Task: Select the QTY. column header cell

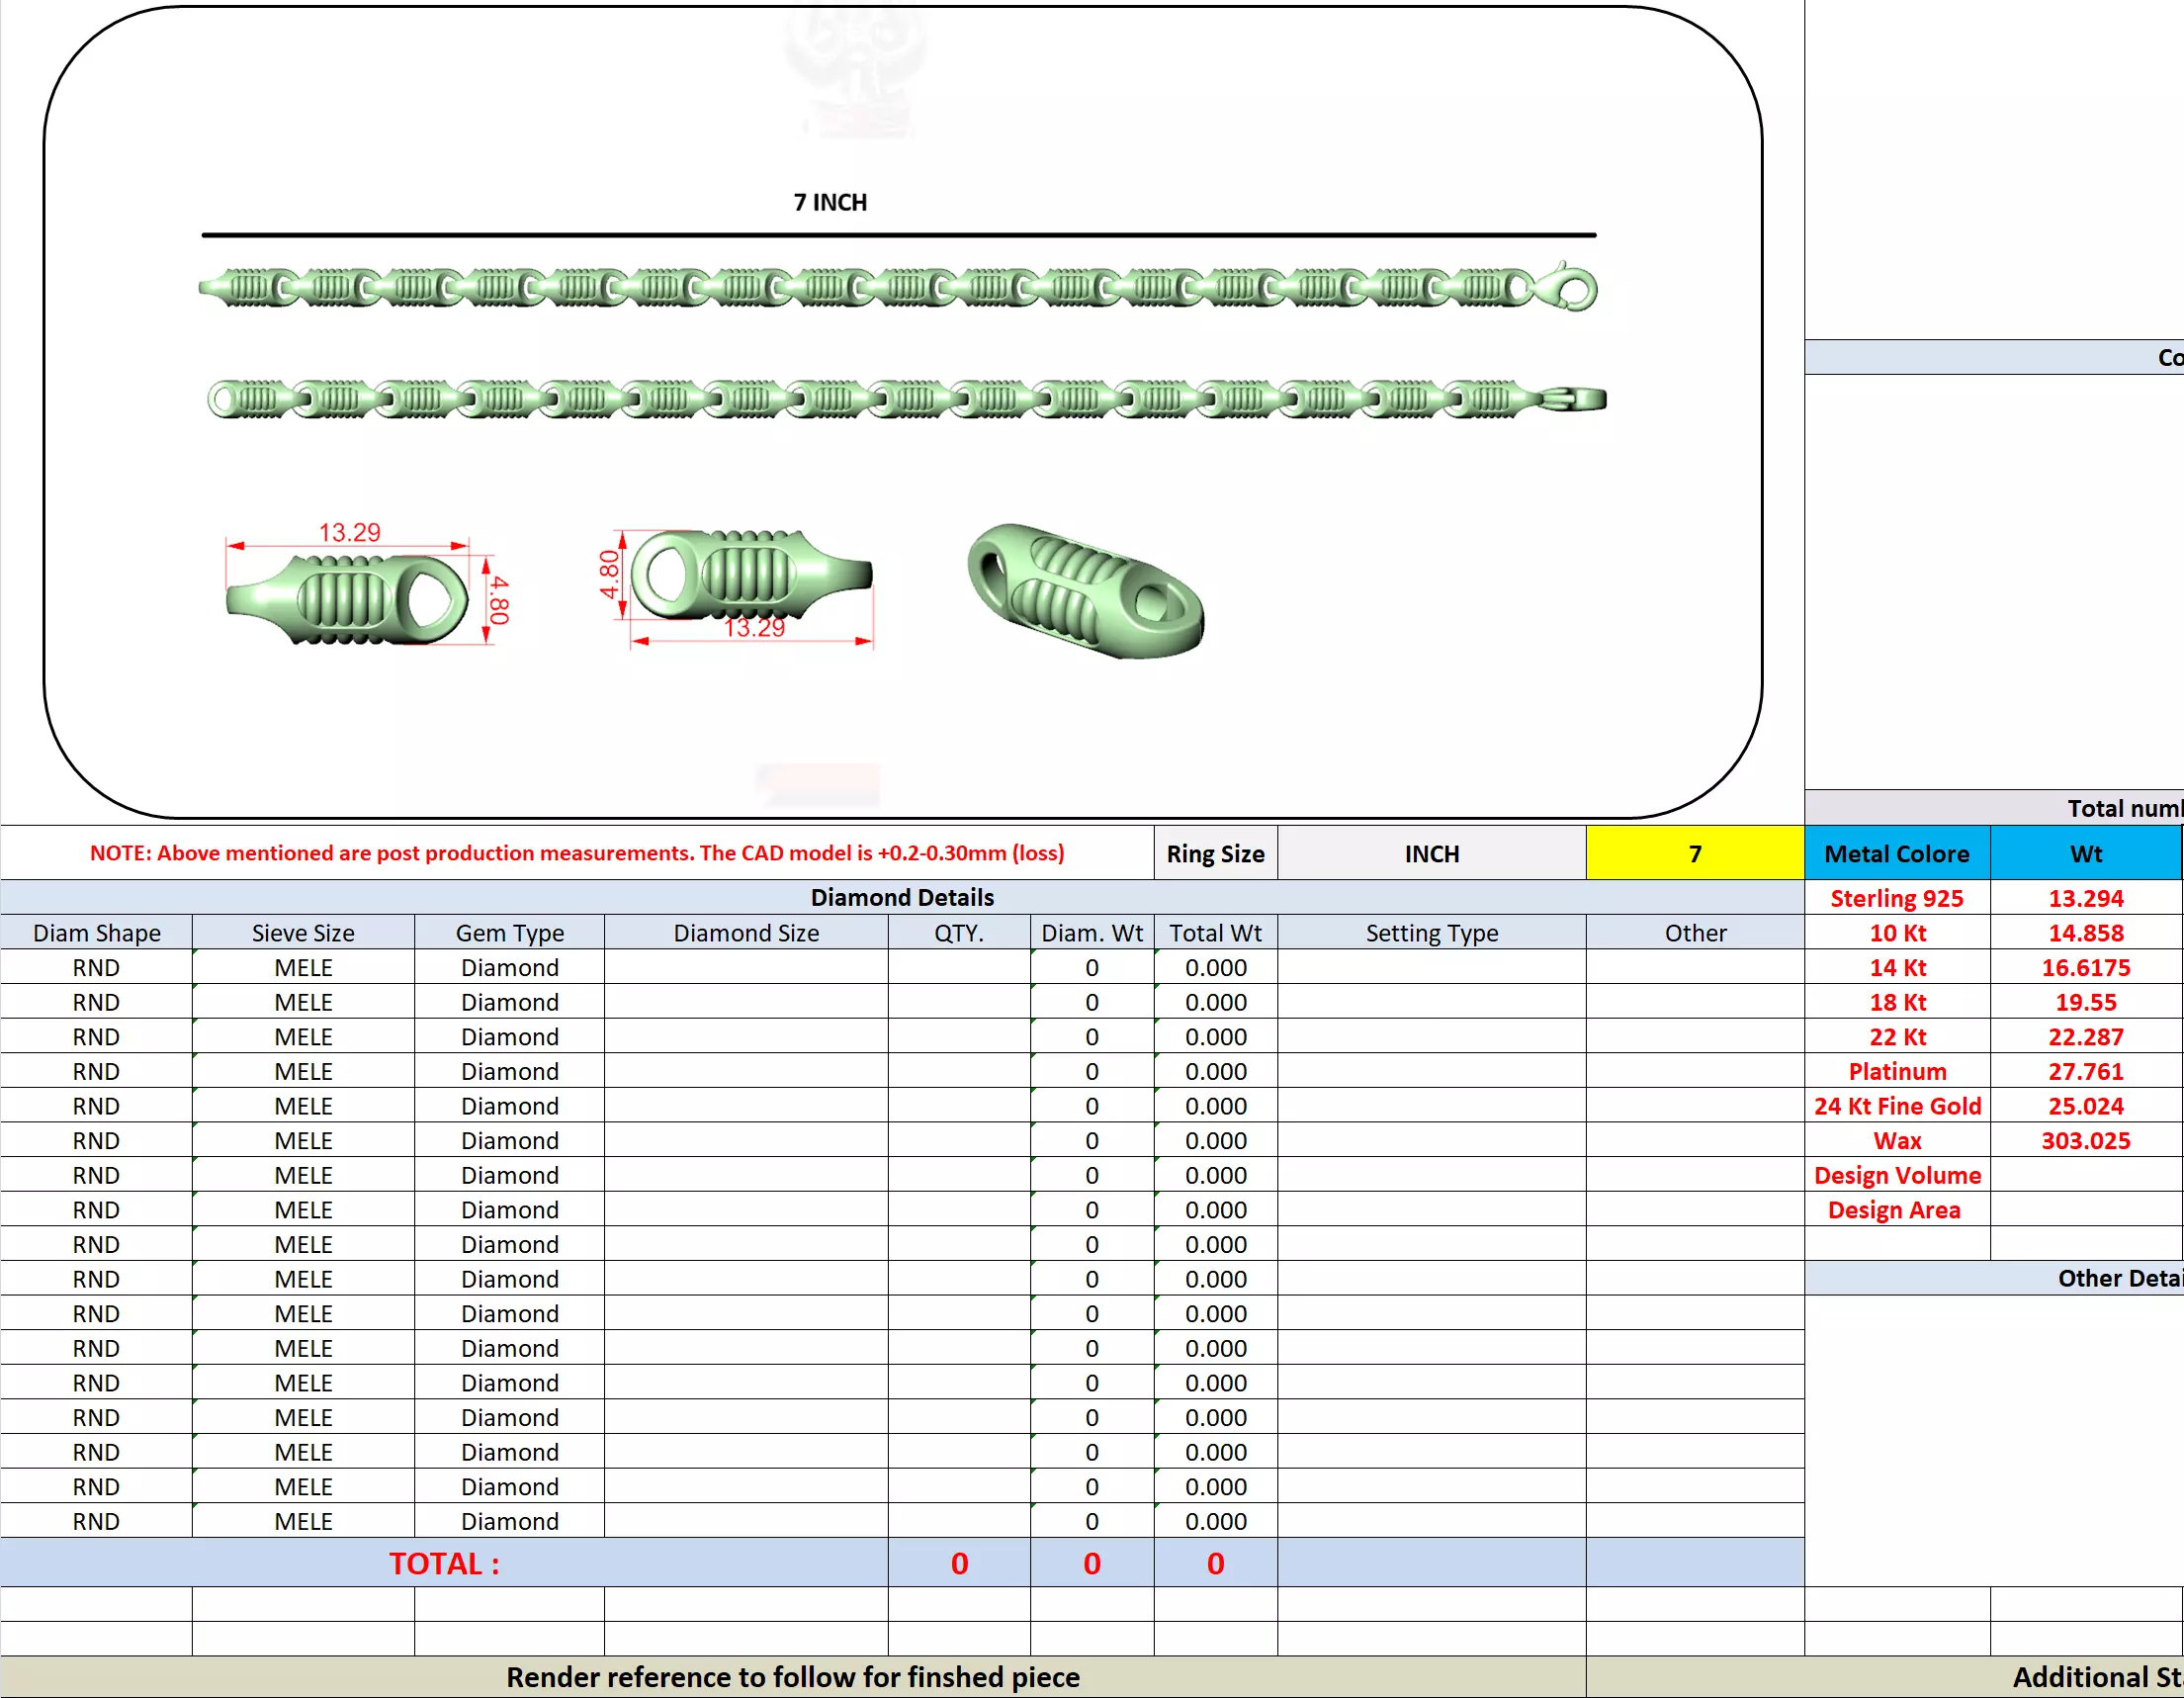Action: click(958, 932)
